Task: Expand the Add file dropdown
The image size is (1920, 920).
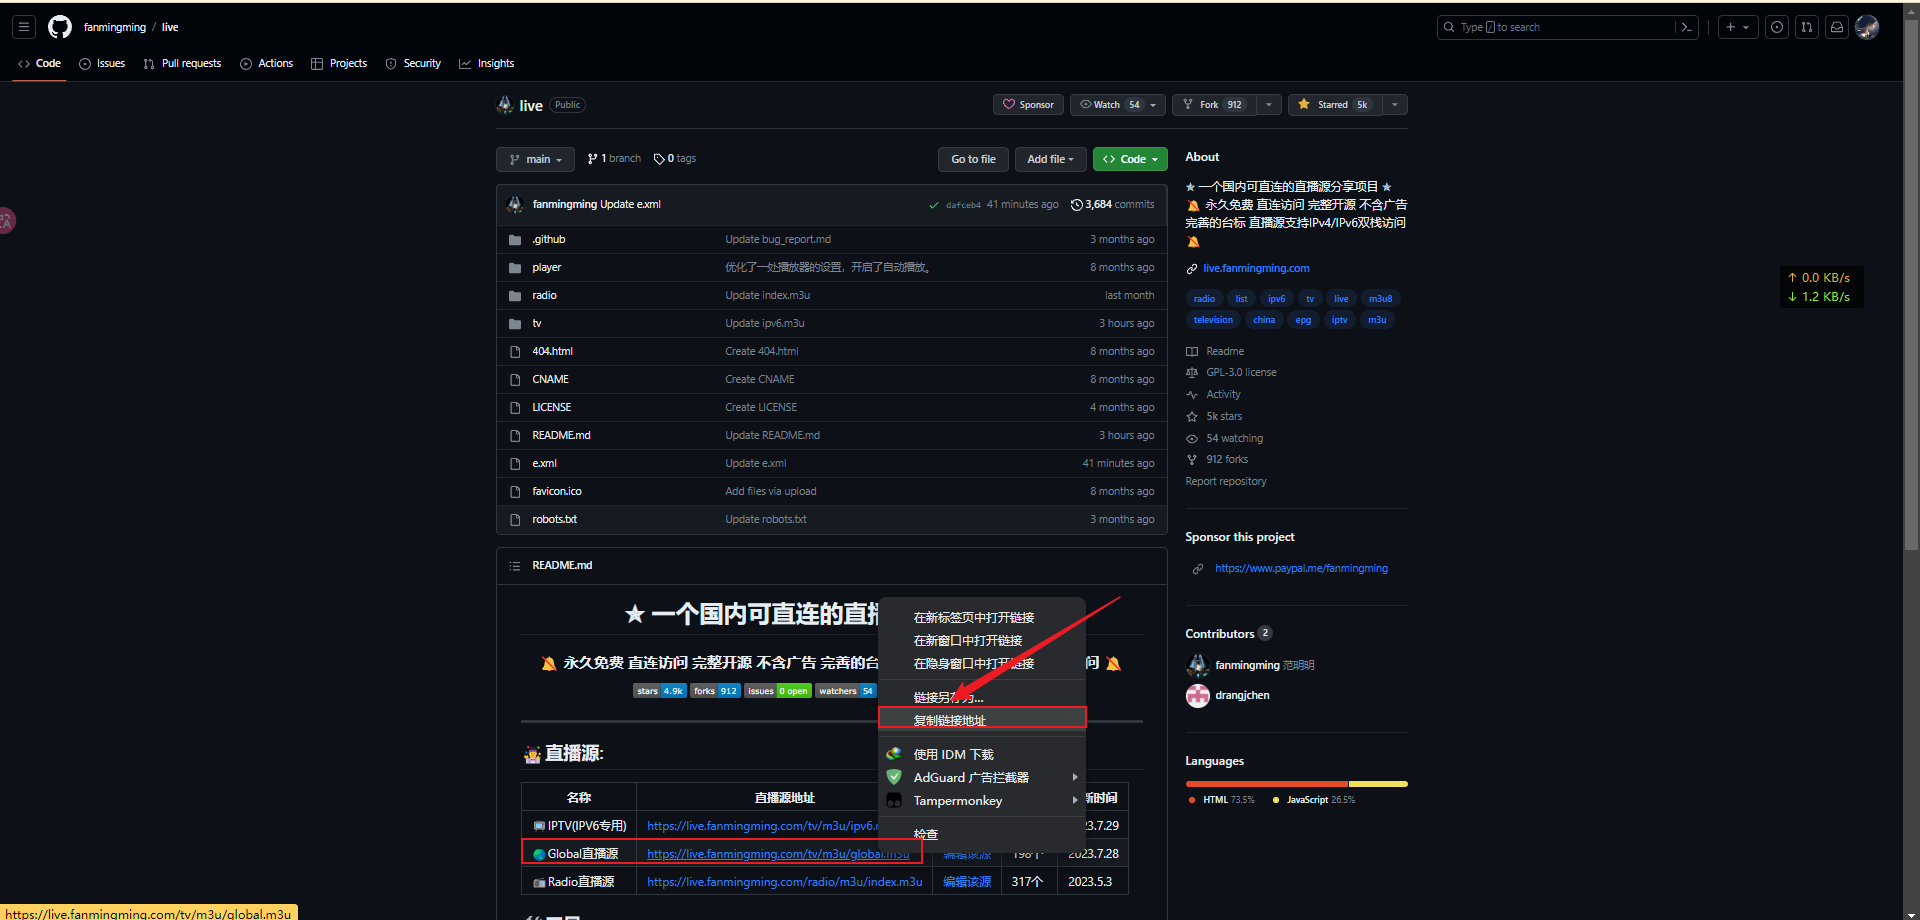Action: tap(1049, 159)
